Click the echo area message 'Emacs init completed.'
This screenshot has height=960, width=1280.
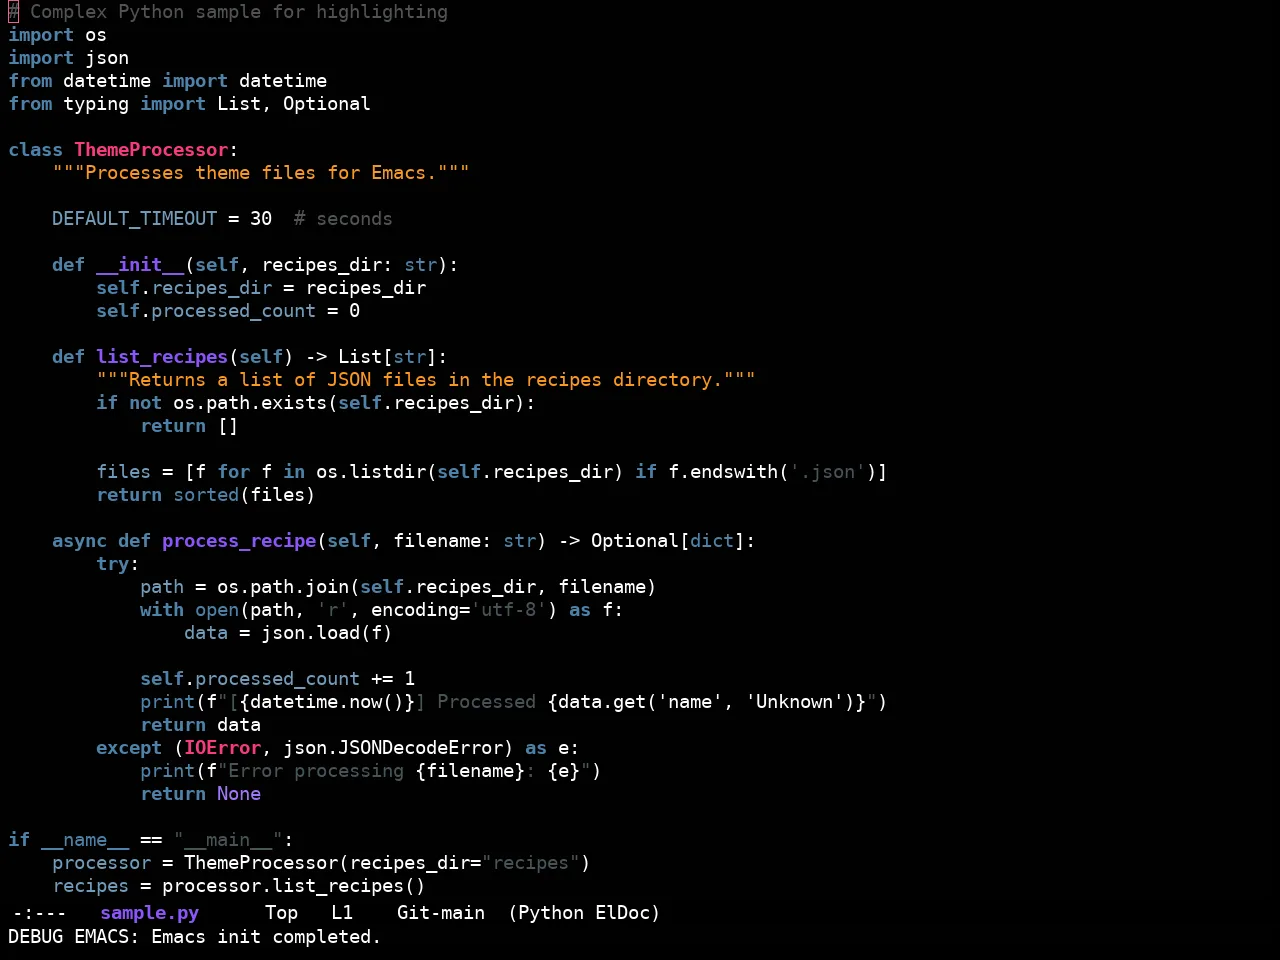point(266,937)
